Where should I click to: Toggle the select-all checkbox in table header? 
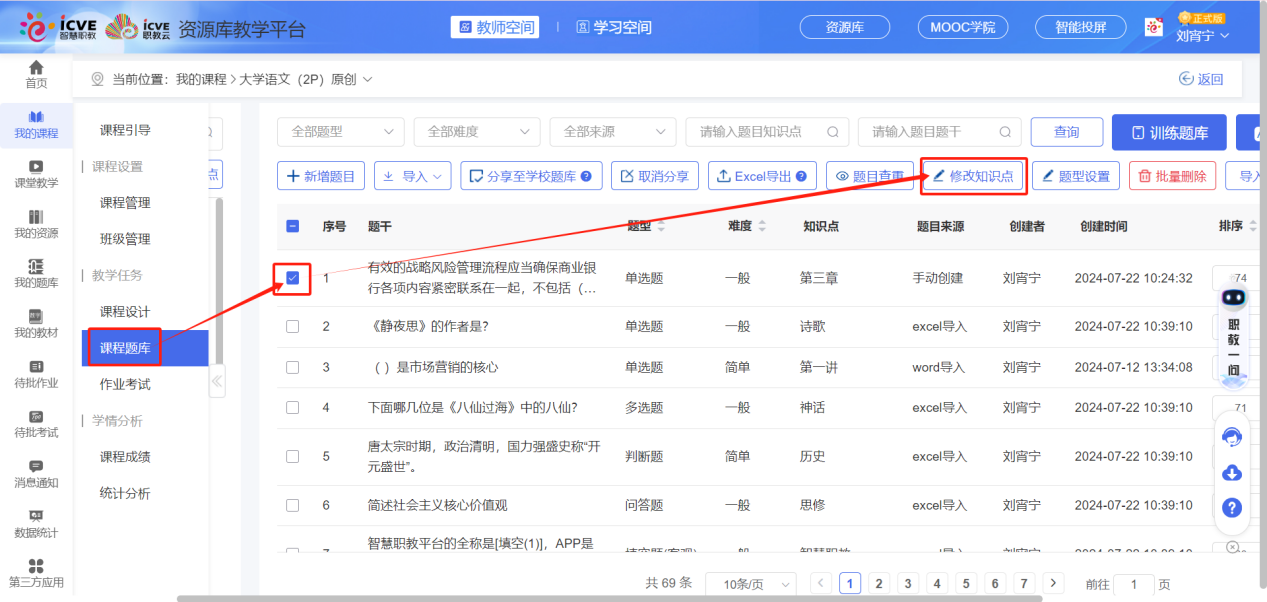pos(292,226)
